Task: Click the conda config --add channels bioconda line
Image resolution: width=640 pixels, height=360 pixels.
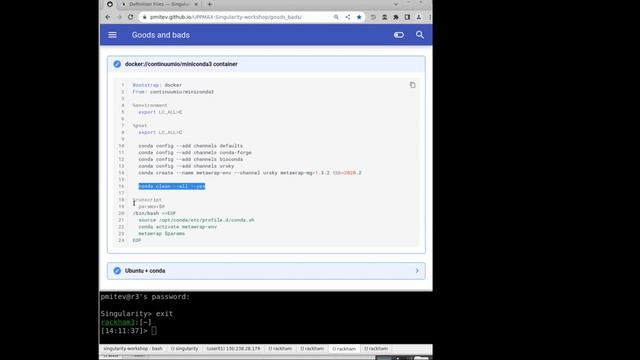Action: coord(191,159)
